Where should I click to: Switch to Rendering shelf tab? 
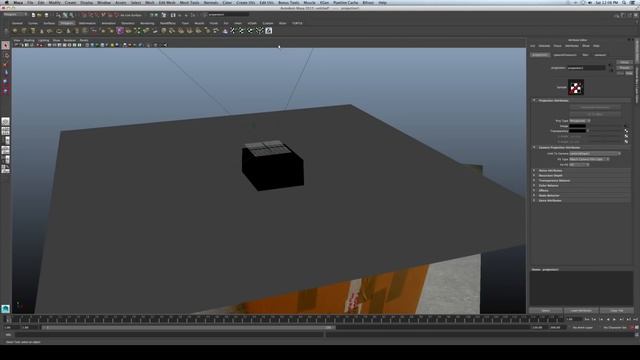pyautogui.click(x=147, y=23)
